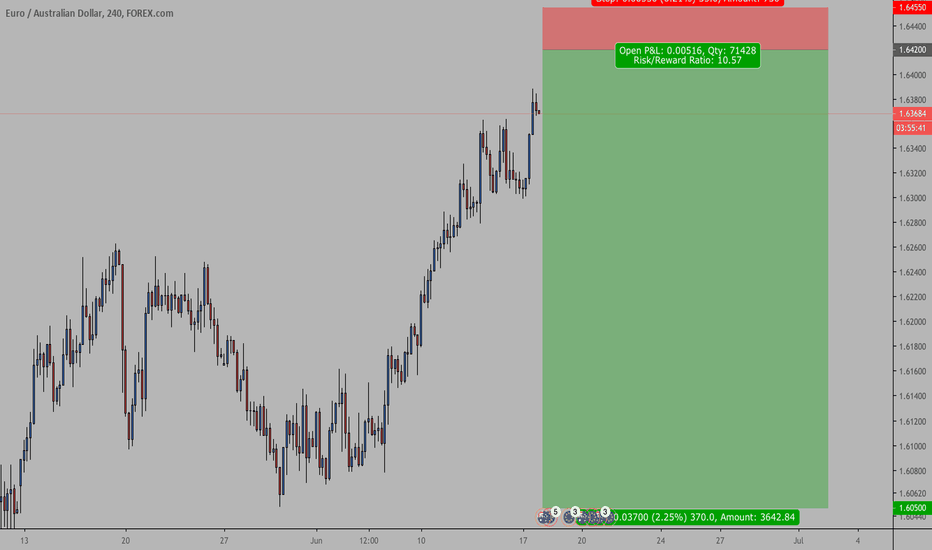The image size is (932, 550).
Task: Select the red stop-loss zone of the short position
Action: click(x=685, y=28)
